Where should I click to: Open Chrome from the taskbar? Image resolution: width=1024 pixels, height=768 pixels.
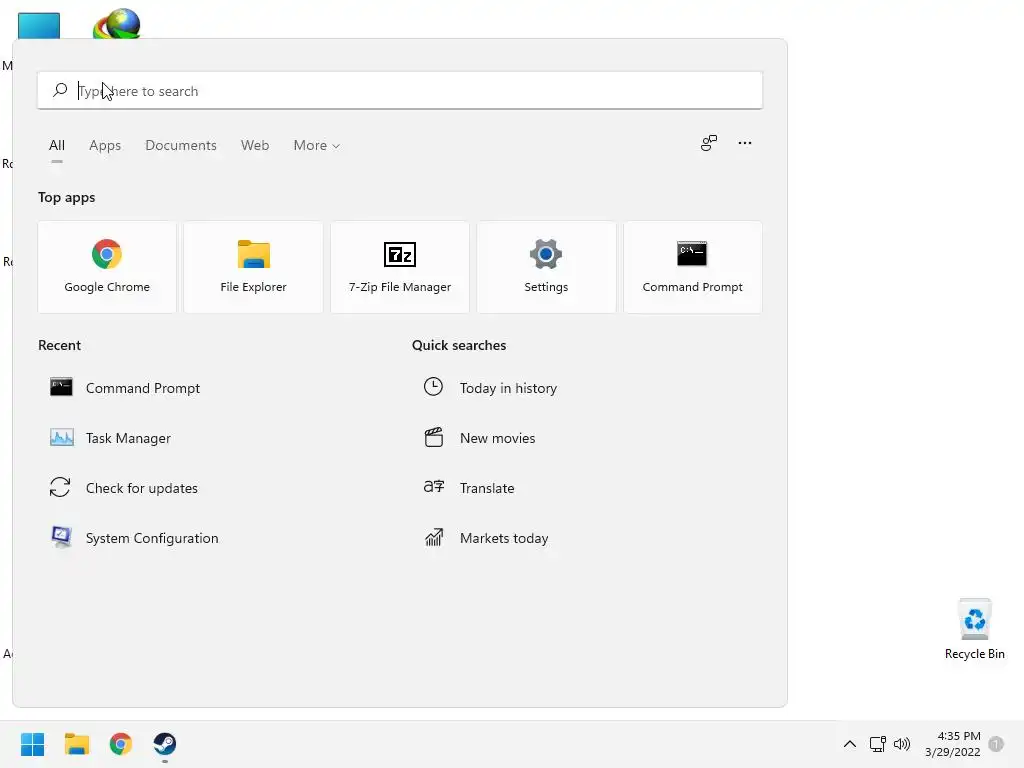coord(121,744)
